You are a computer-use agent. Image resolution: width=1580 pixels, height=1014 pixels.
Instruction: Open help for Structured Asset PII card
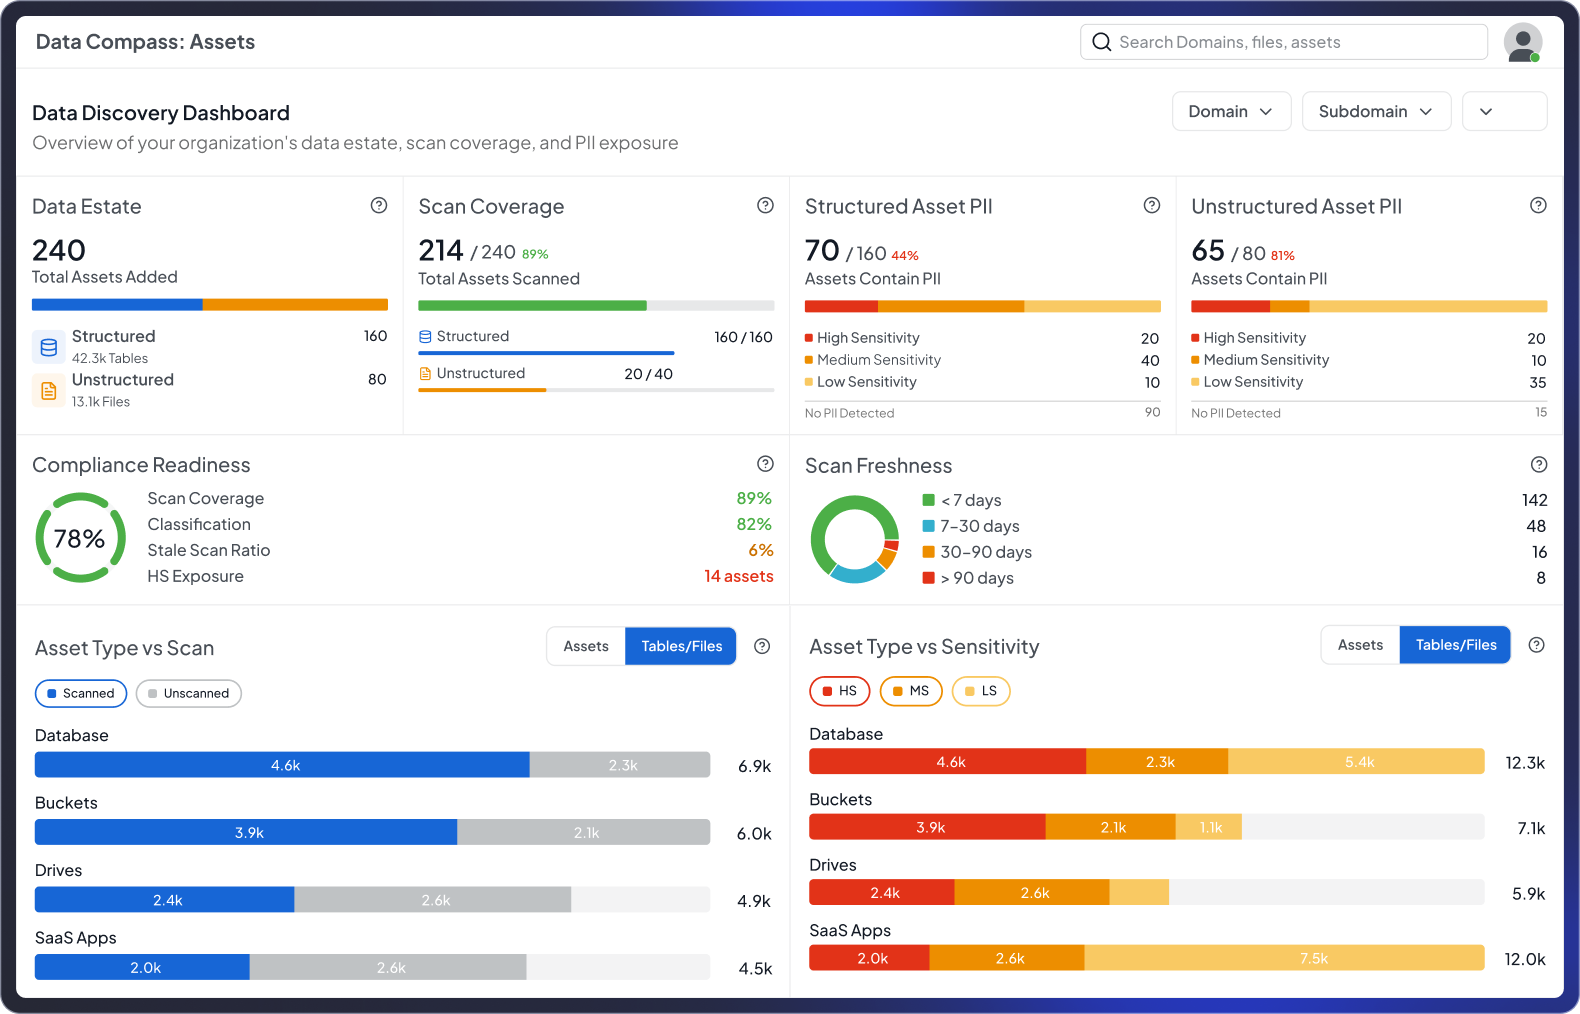click(1152, 205)
